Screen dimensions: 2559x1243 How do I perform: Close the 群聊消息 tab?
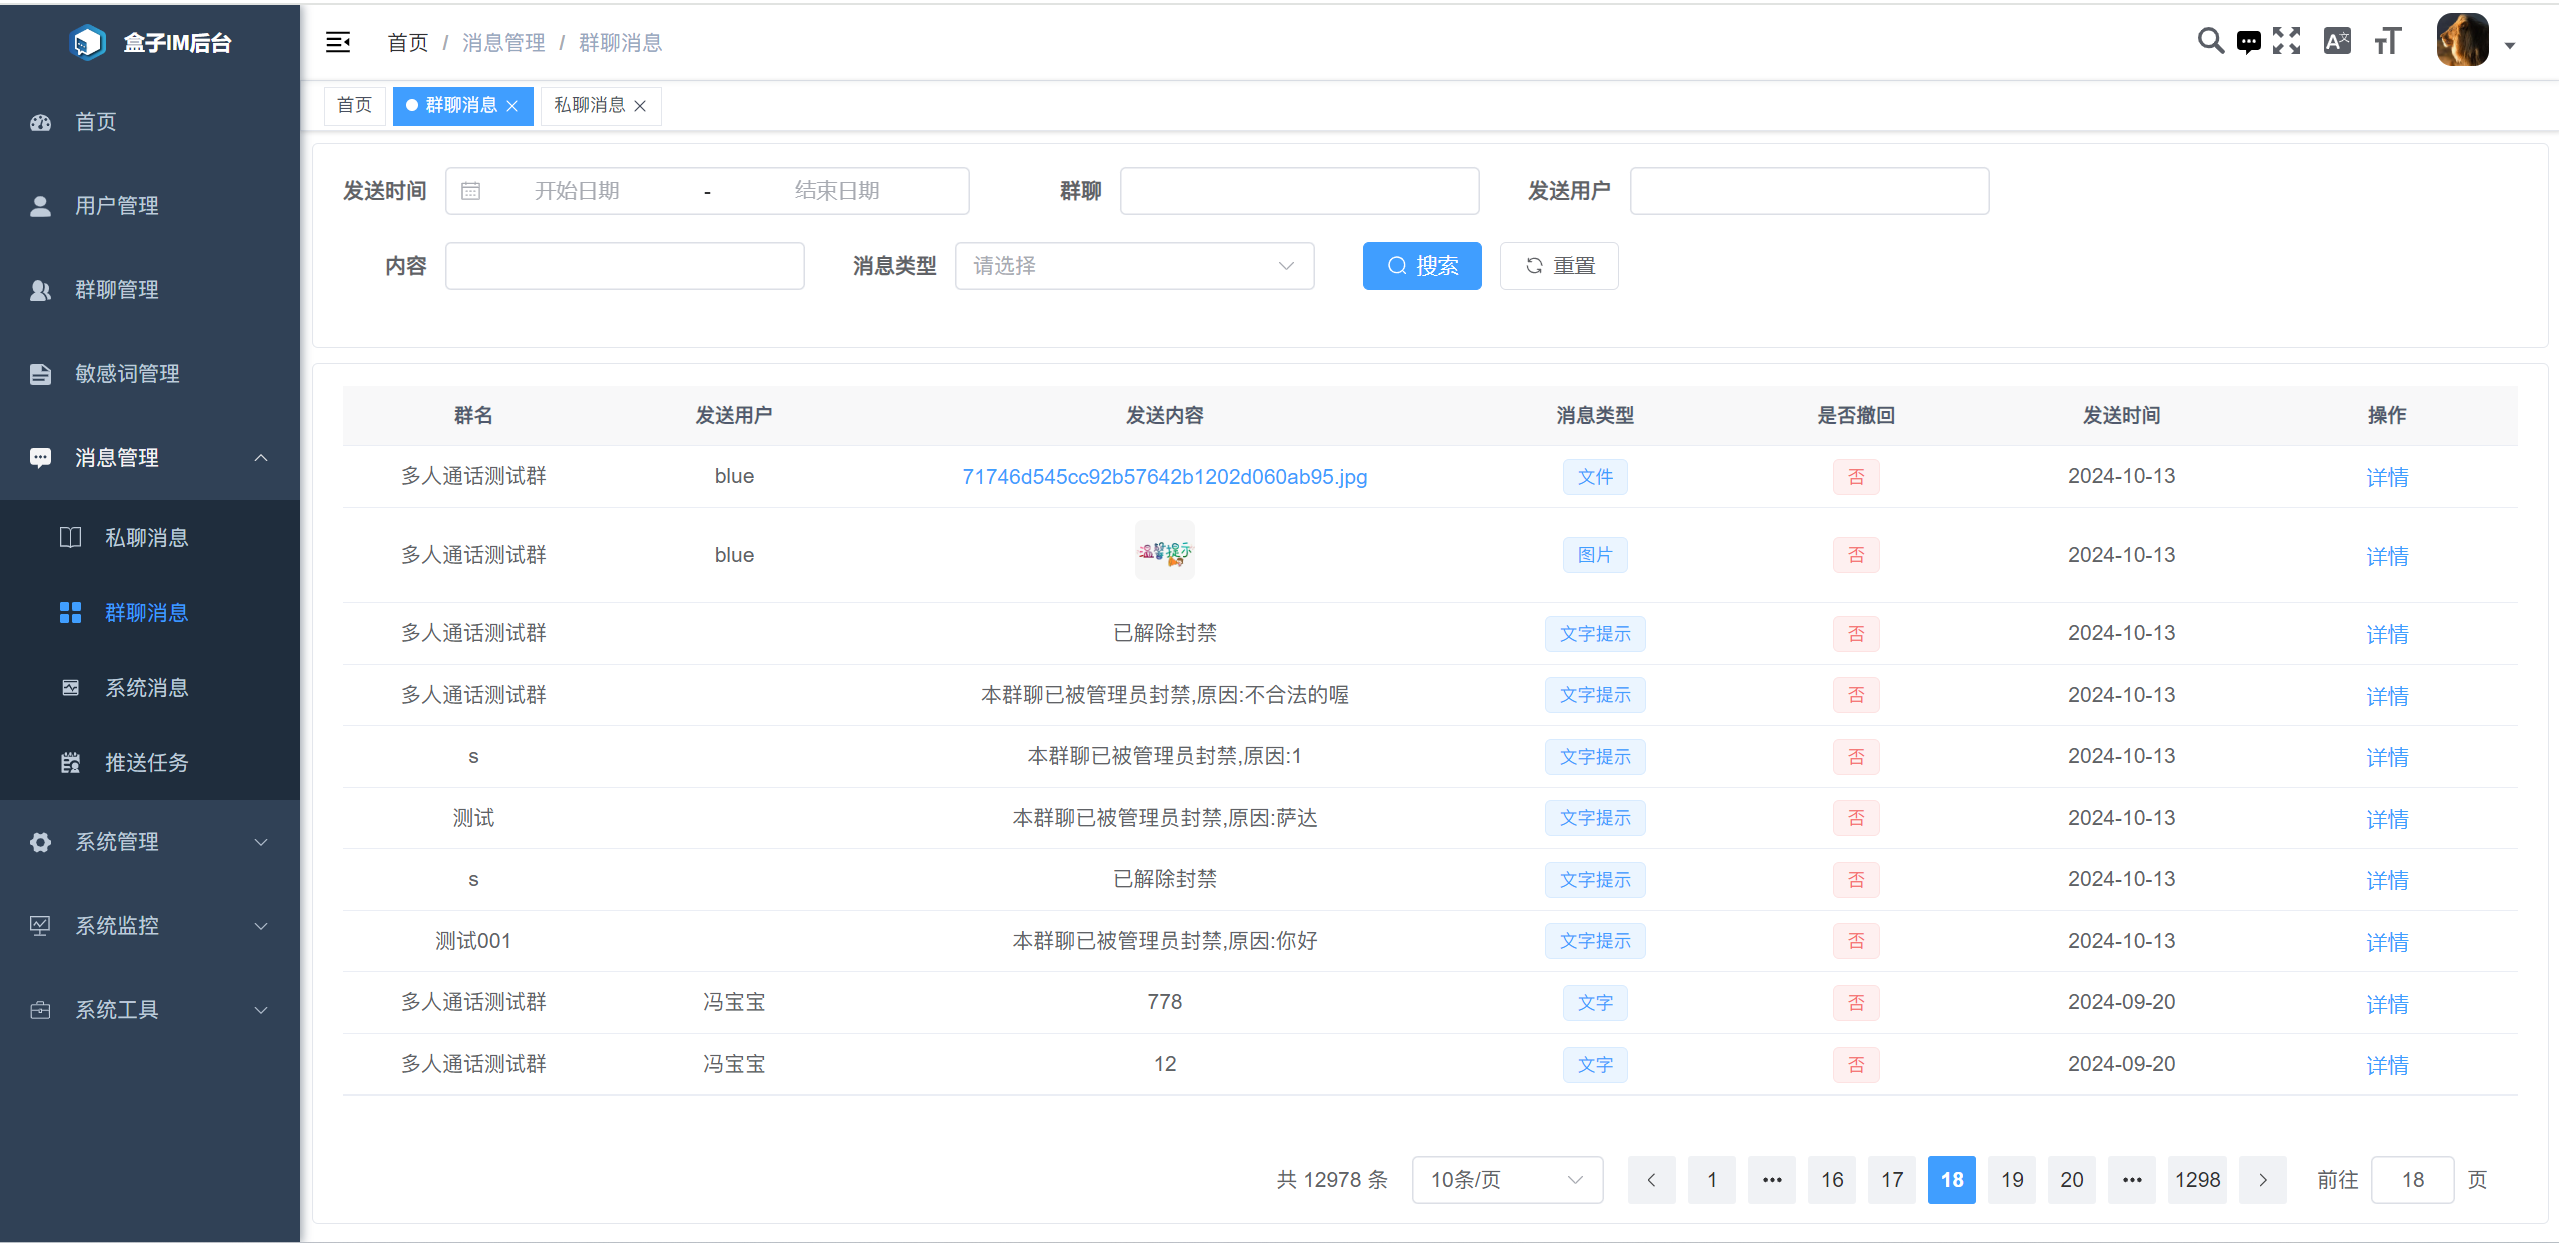(x=513, y=106)
